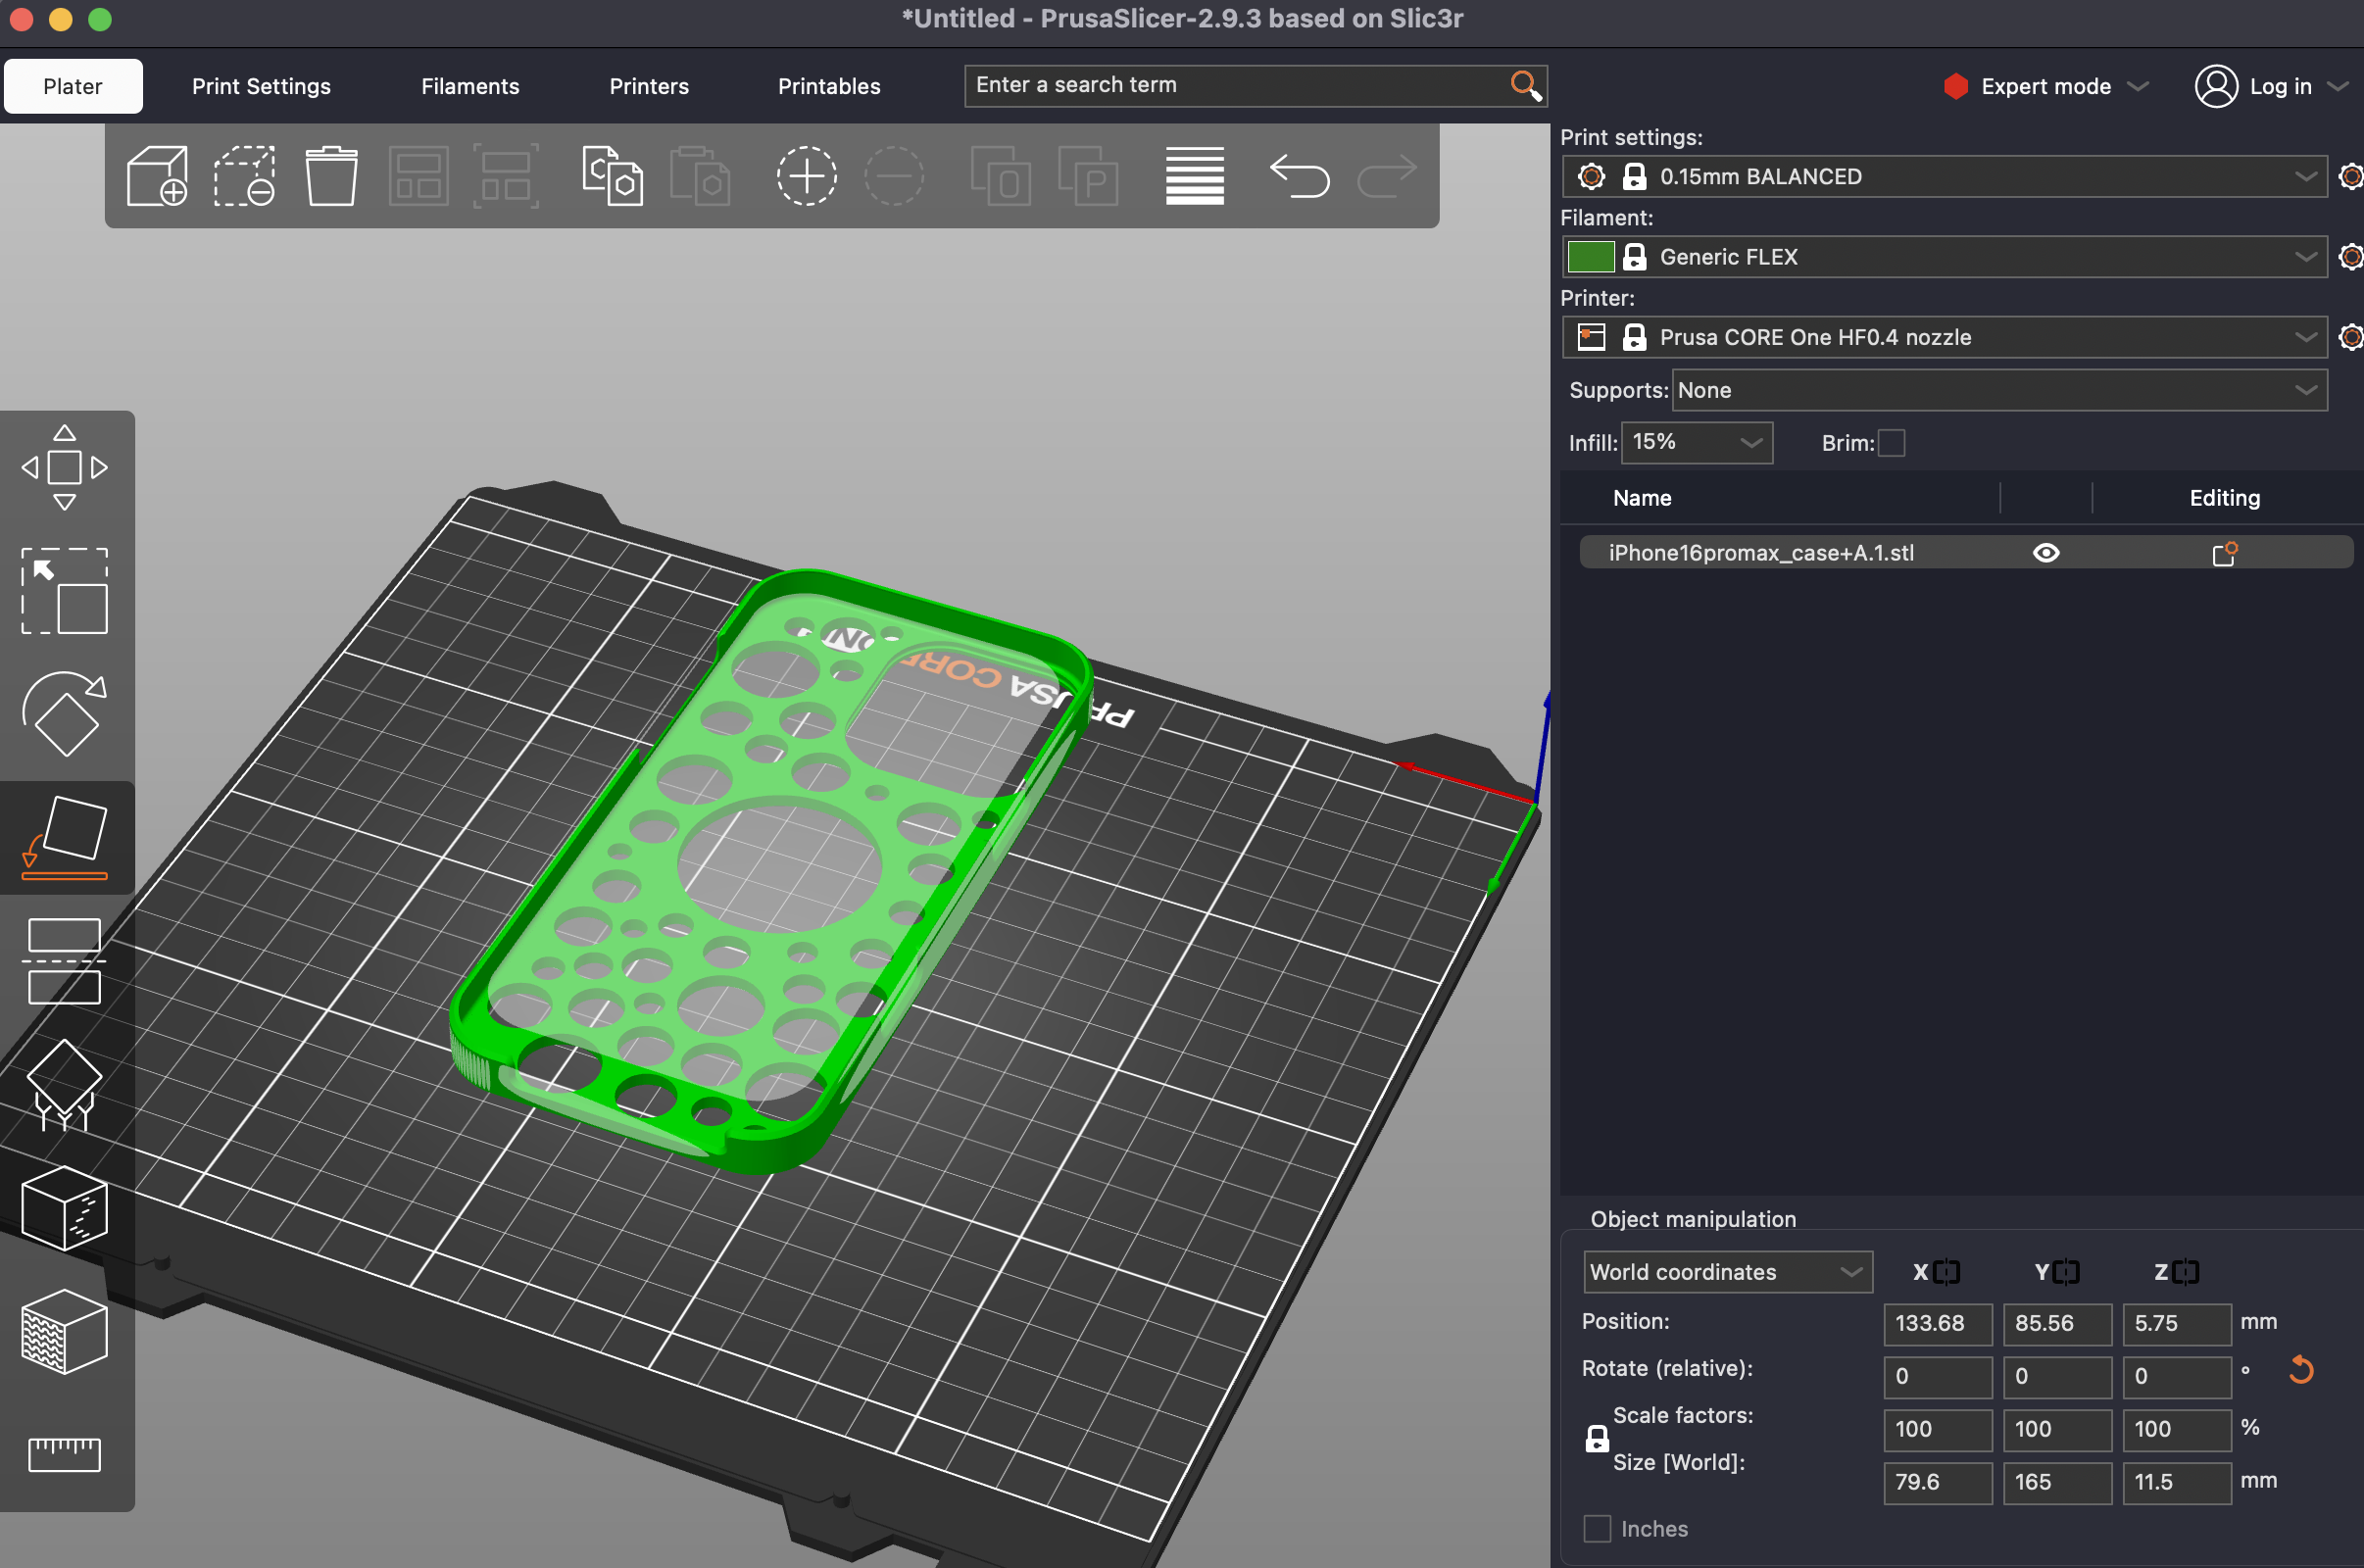Click the green filament color swatch
Image resolution: width=2364 pixels, height=1568 pixels.
tap(1590, 257)
